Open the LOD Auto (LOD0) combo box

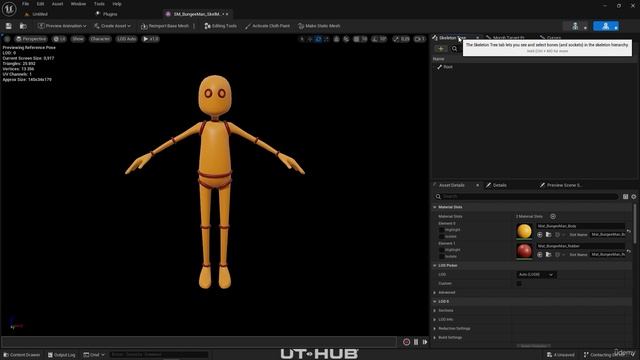click(x=536, y=275)
